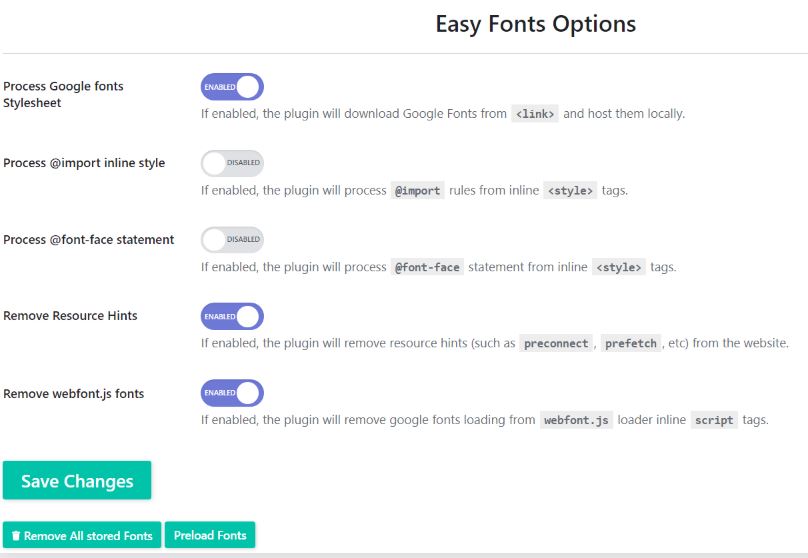Click the Process @import inline style label
Screen dimensions: 808x558
coord(84,163)
